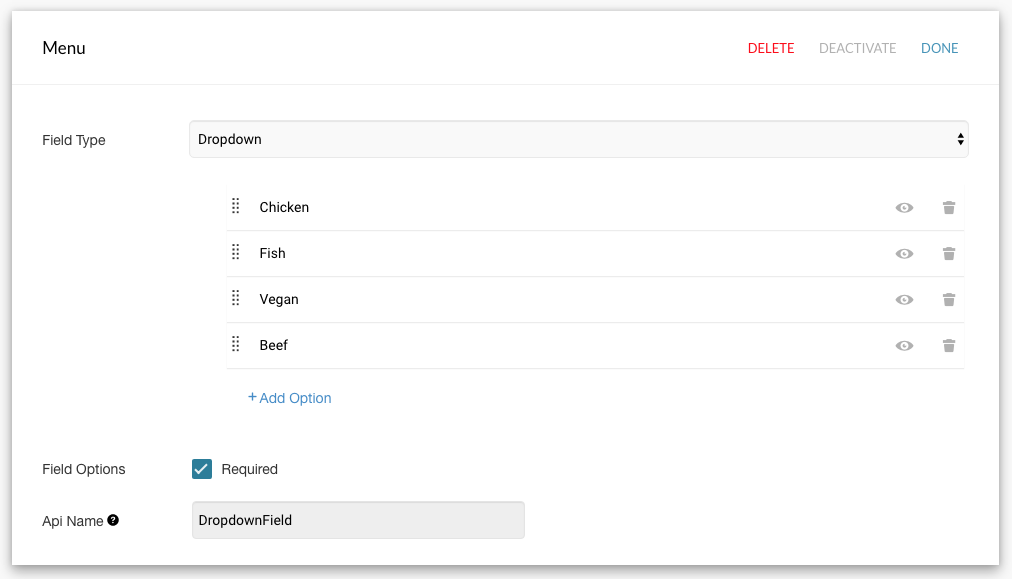Focus the Api Name input field
This screenshot has width=1012, height=579.
coord(358,520)
